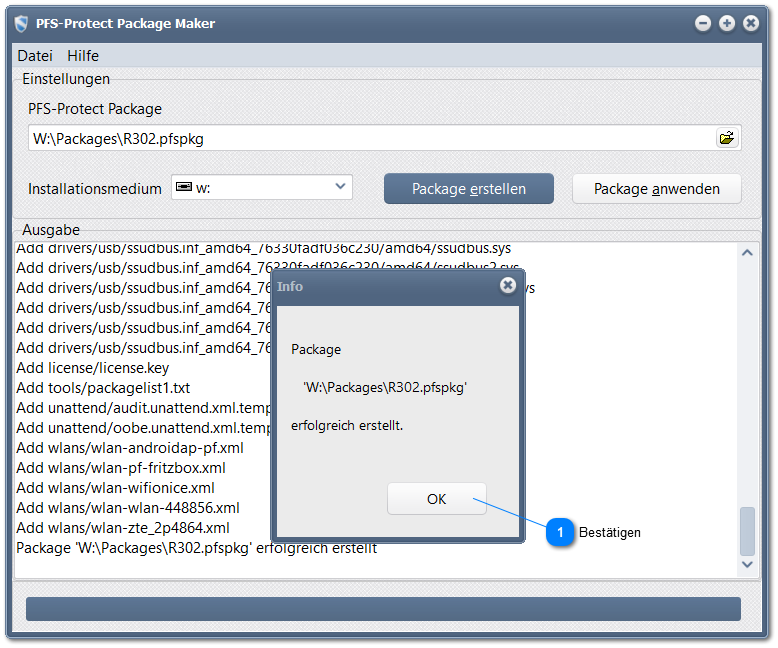The height and width of the screenshot is (648, 778).
Task: Click the PFS-Protect Package path field
Action: tap(370, 139)
